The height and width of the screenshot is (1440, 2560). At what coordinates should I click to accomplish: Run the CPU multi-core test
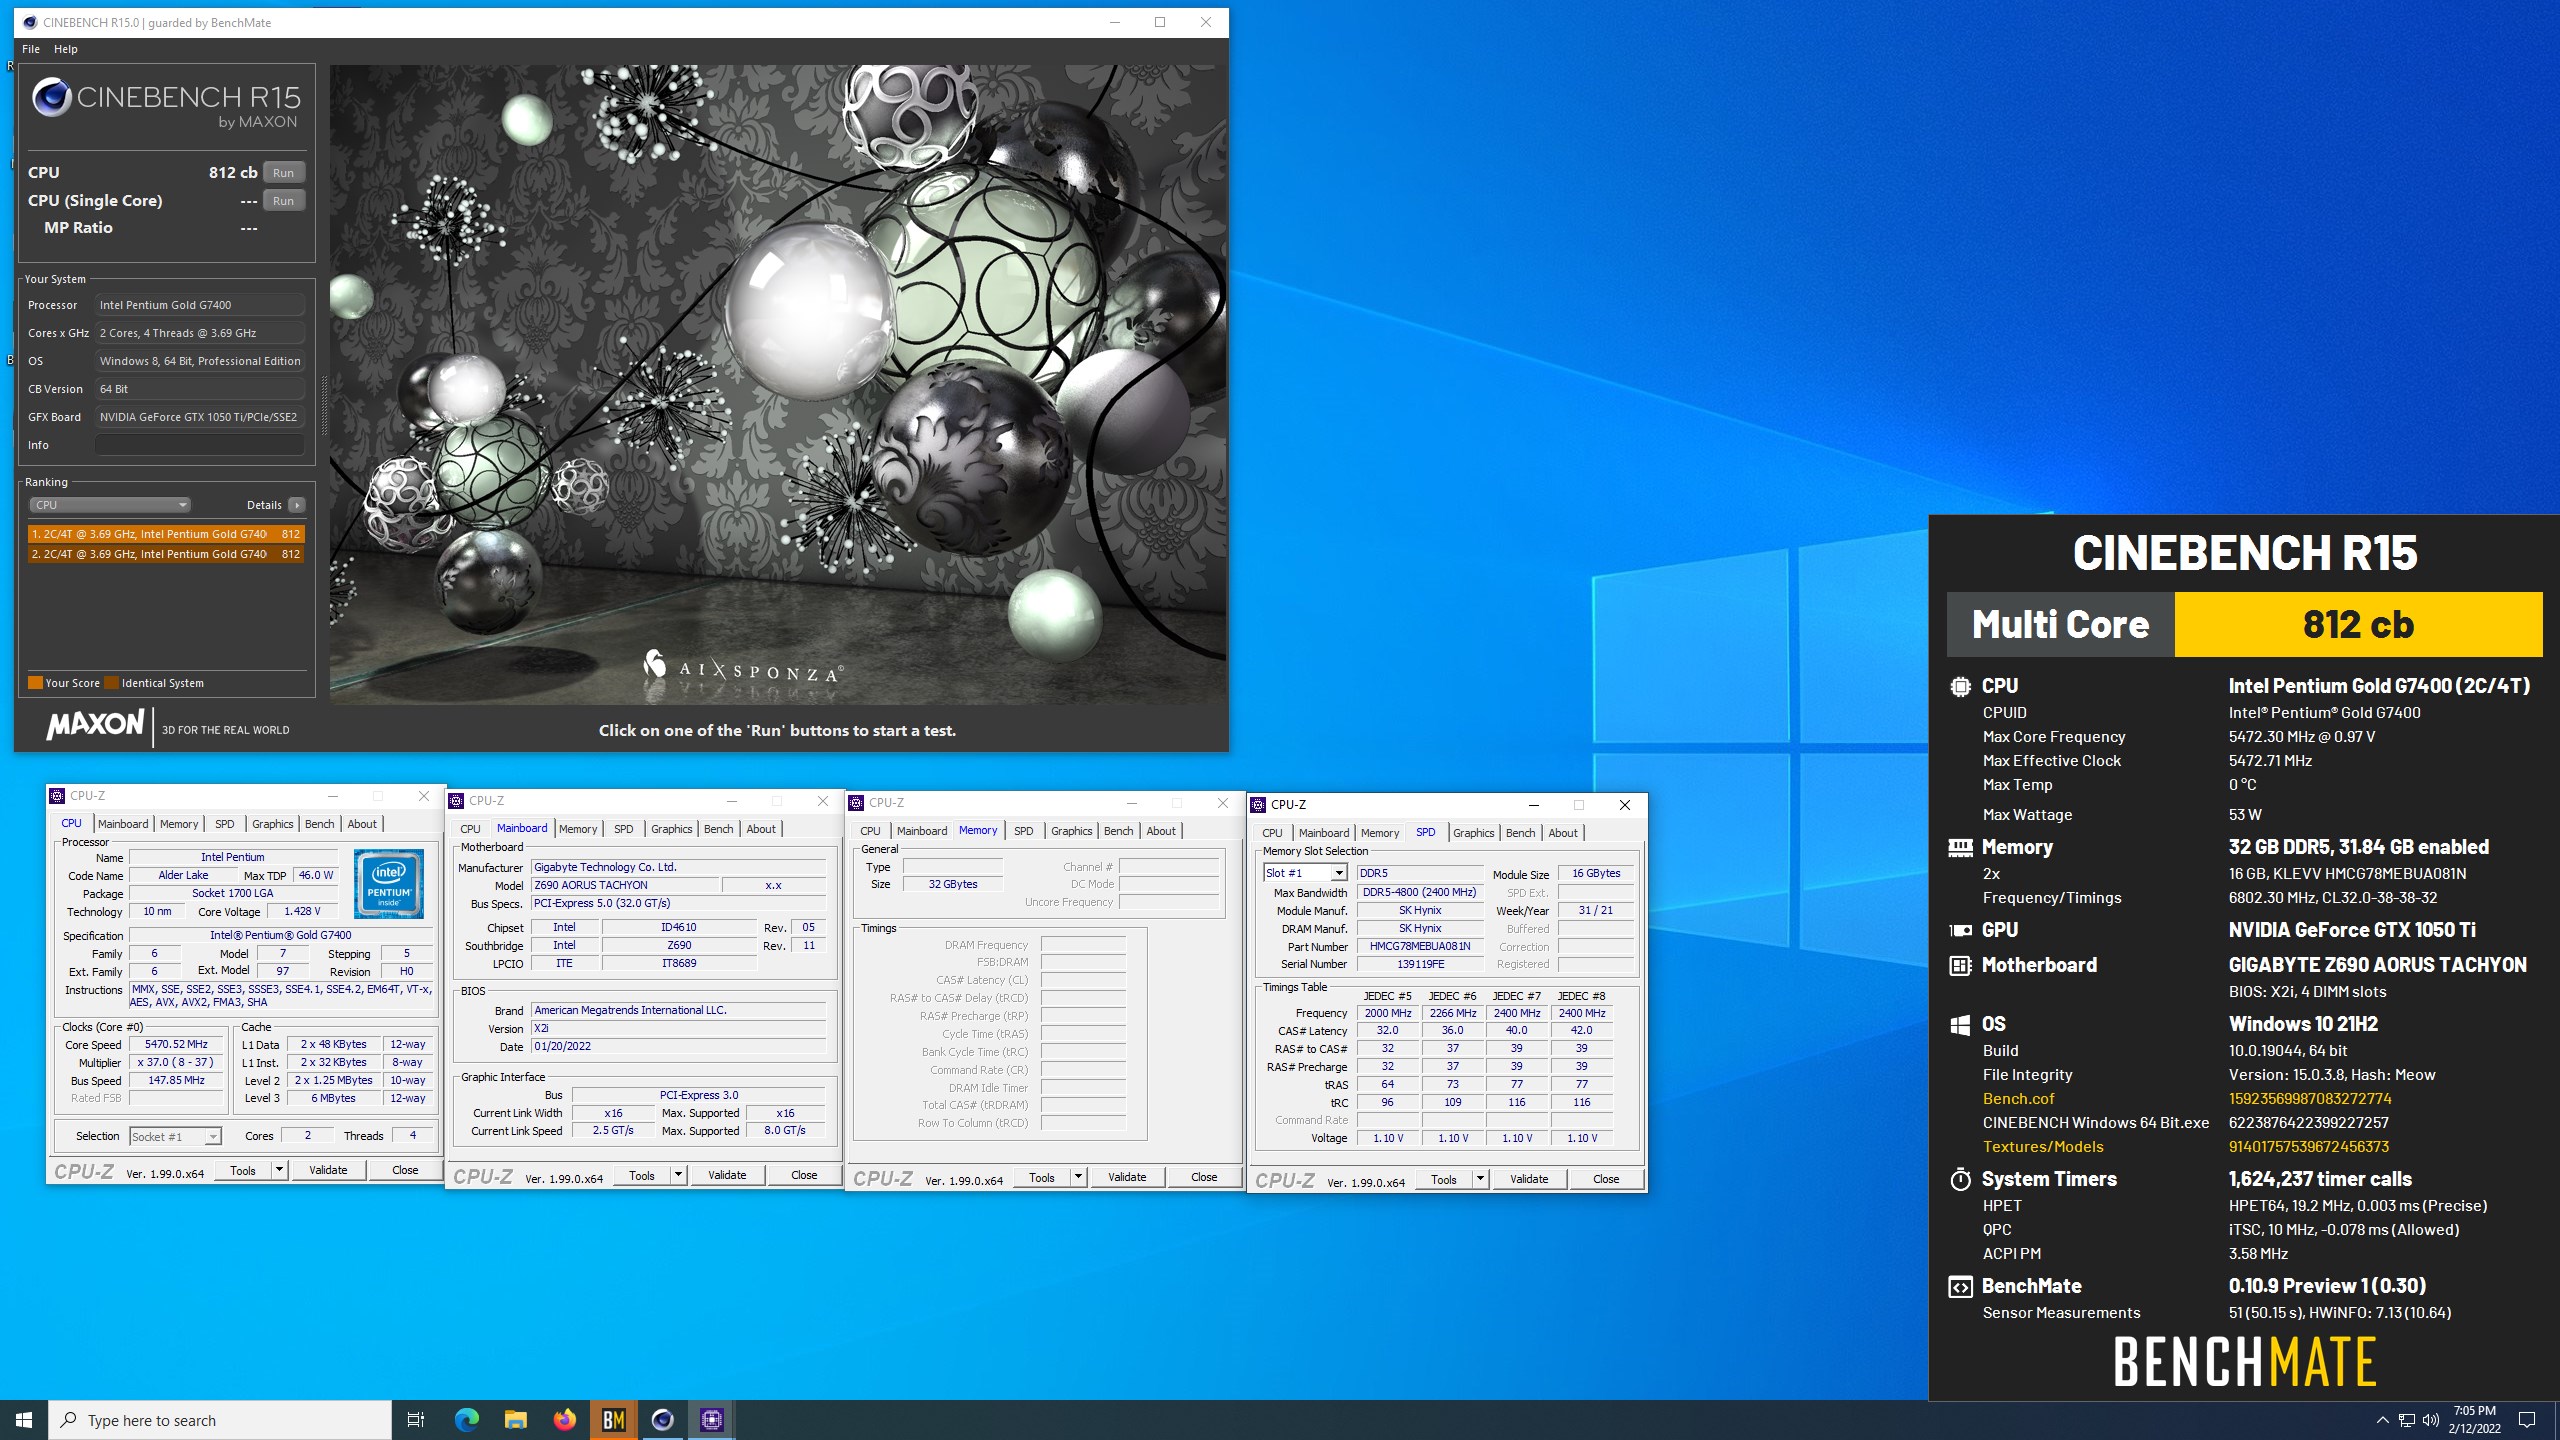click(284, 173)
